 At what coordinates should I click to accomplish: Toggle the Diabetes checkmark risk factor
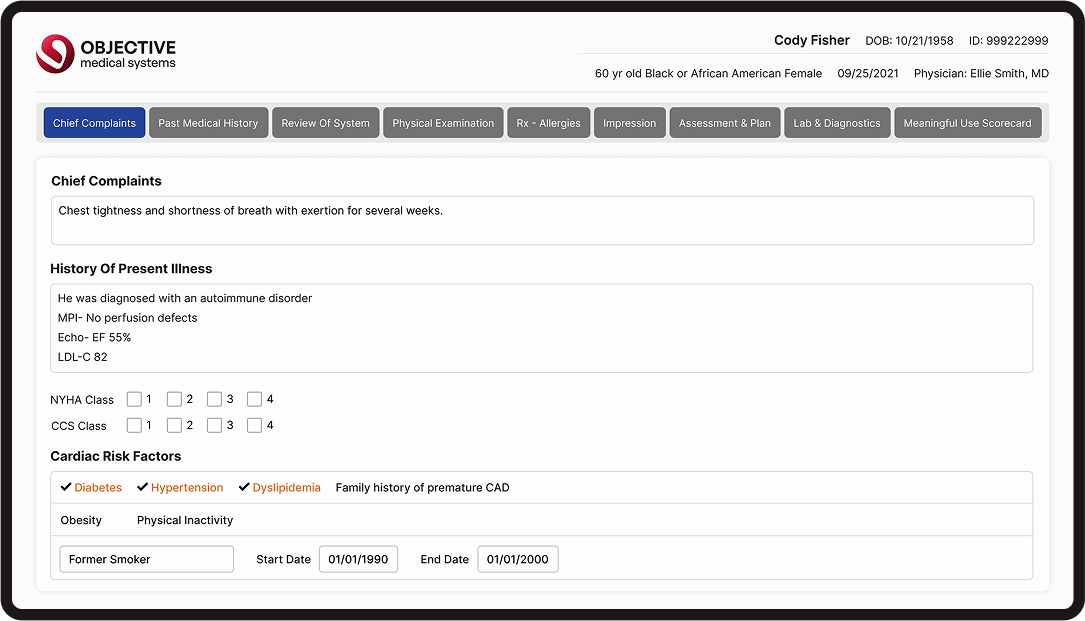coord(91,488)
